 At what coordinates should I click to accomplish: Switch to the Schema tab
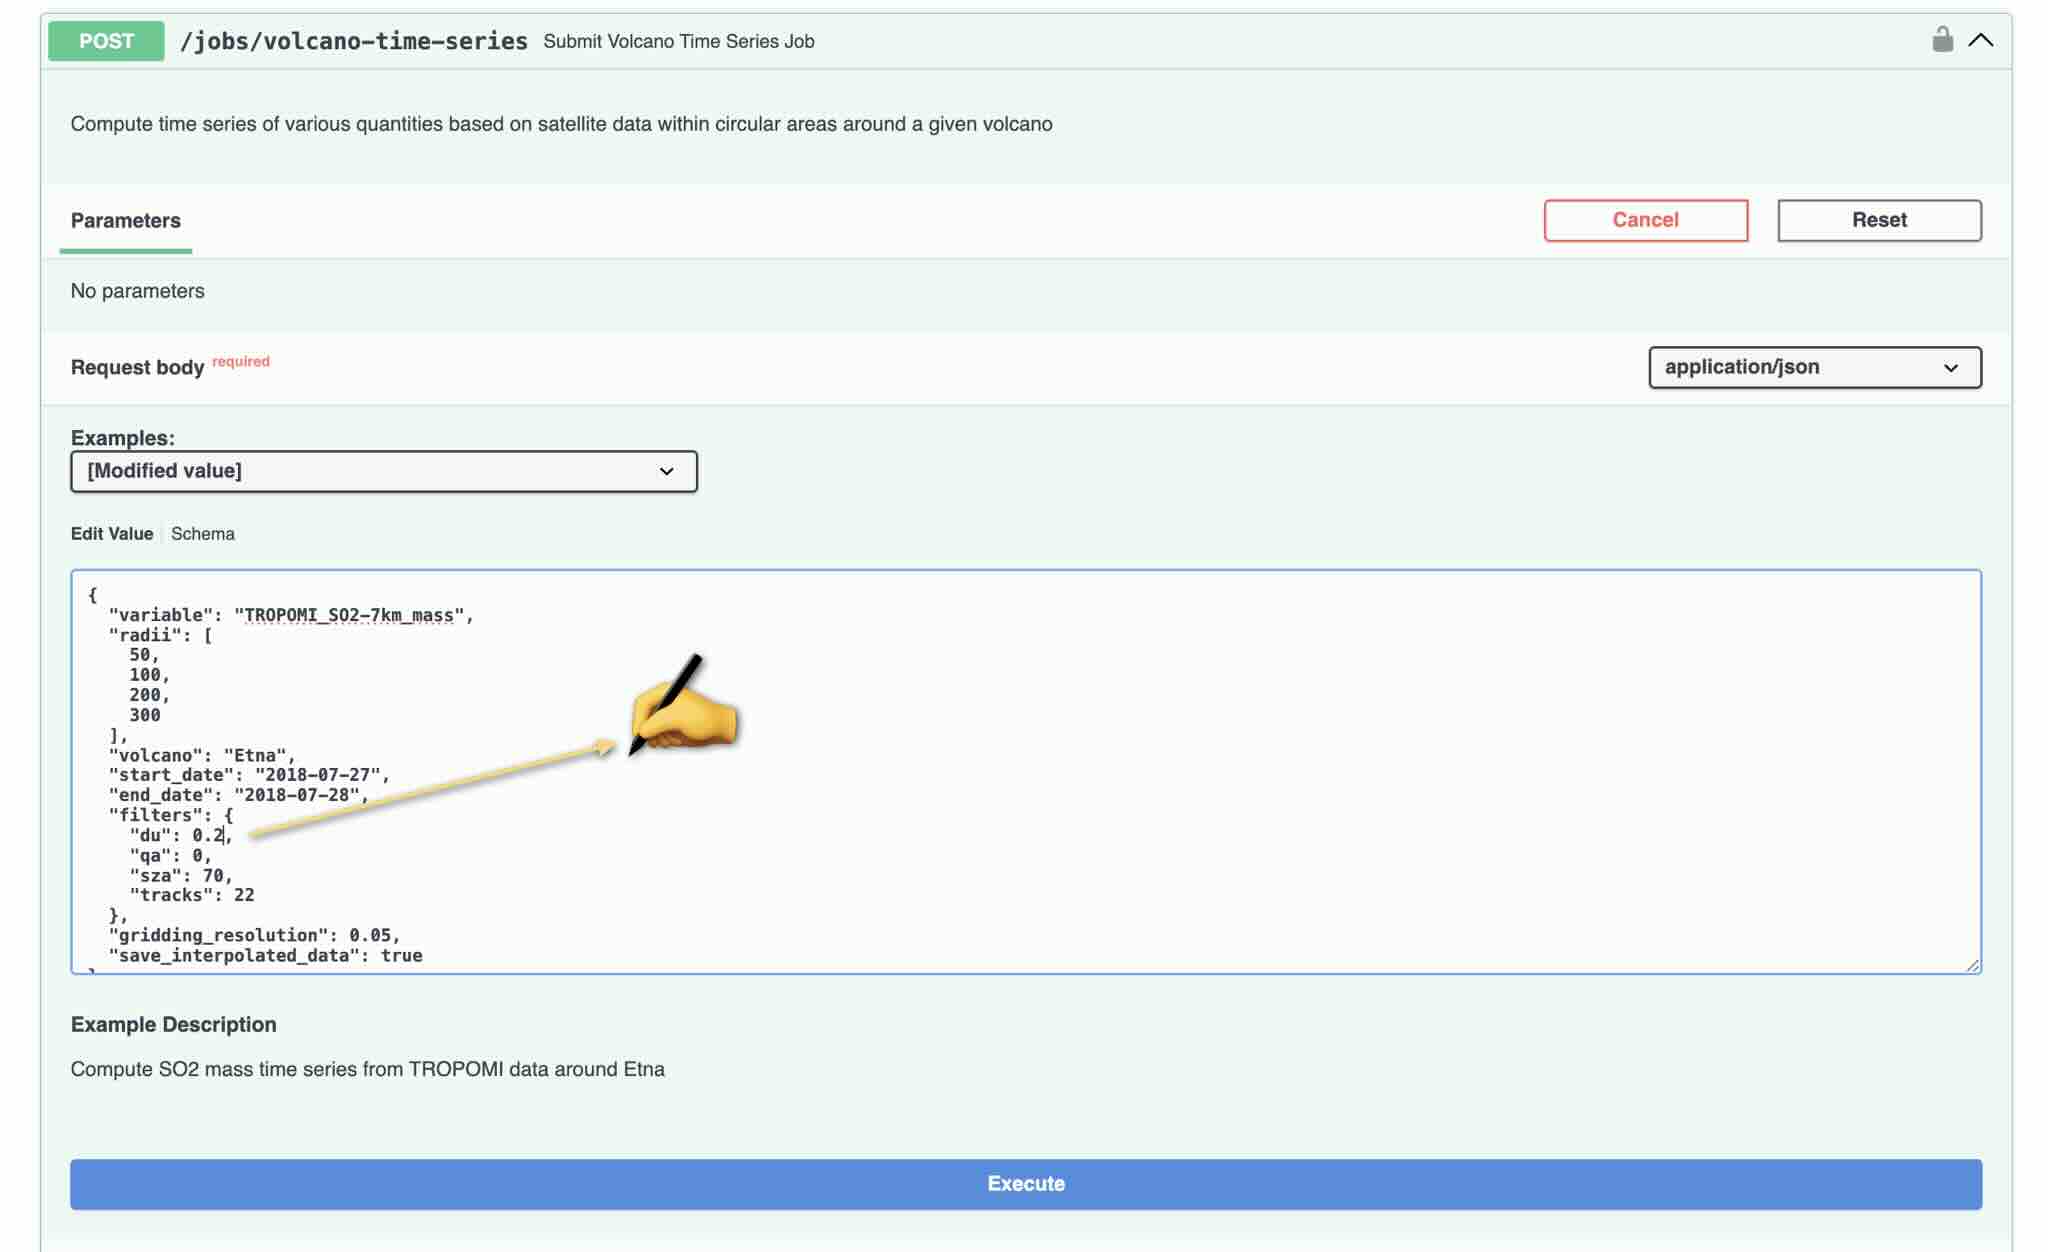tap(202, 534)
